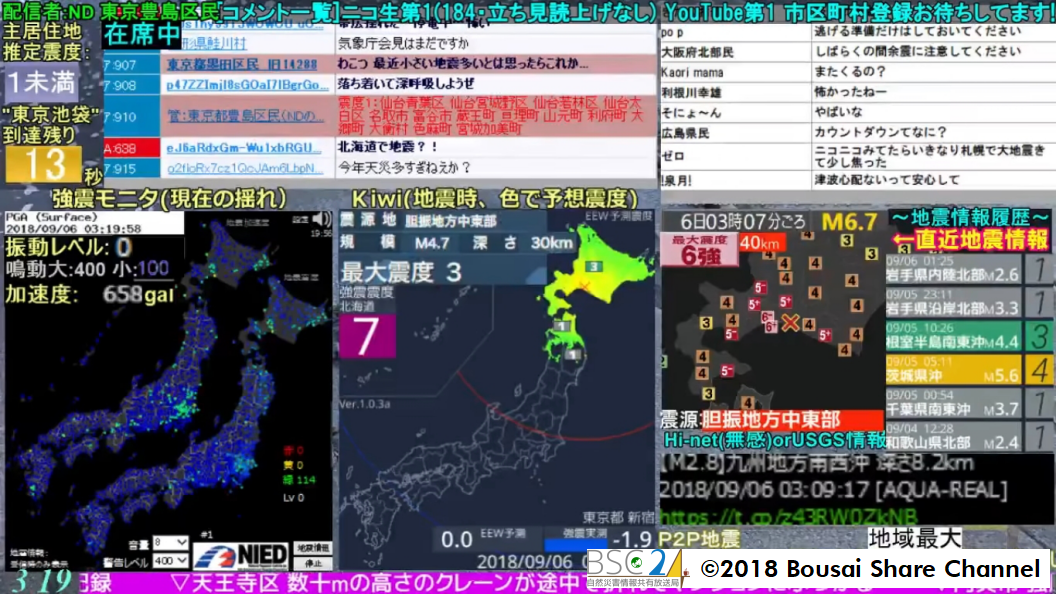Click the BSC24 channel logo
This screenshot has width=1057, height=594.
click(x=634, y=568)
